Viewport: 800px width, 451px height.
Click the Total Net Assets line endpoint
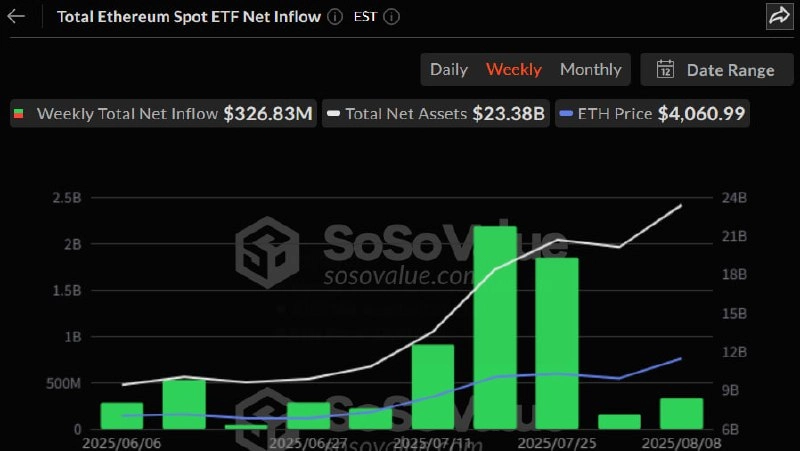[680, 206]
